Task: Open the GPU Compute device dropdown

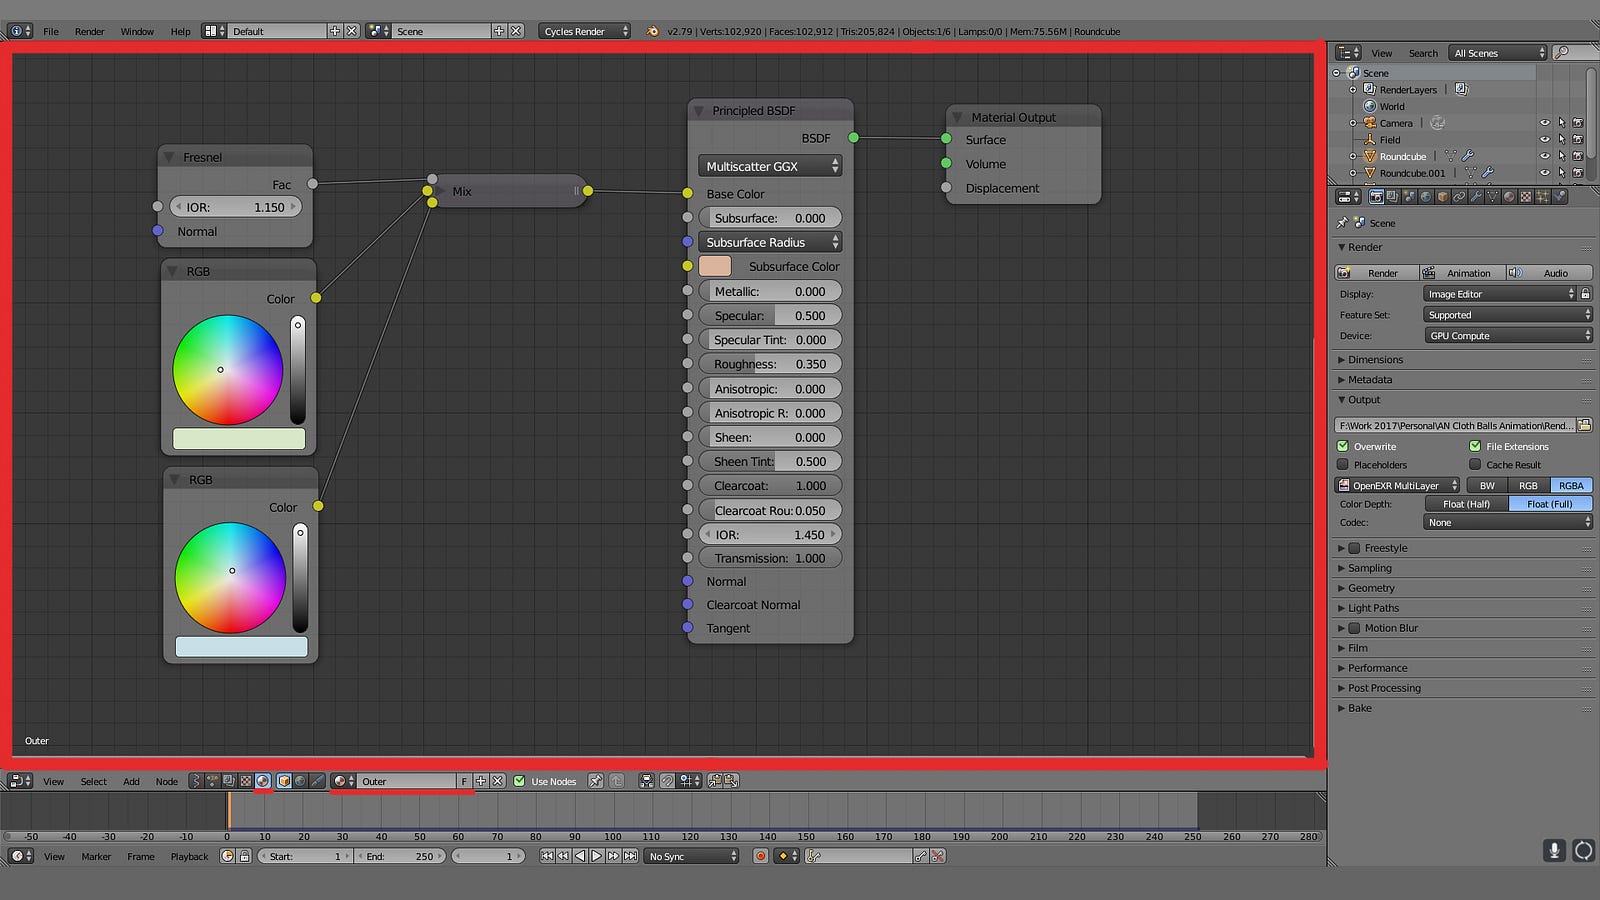Action: tap(1507, 336)
